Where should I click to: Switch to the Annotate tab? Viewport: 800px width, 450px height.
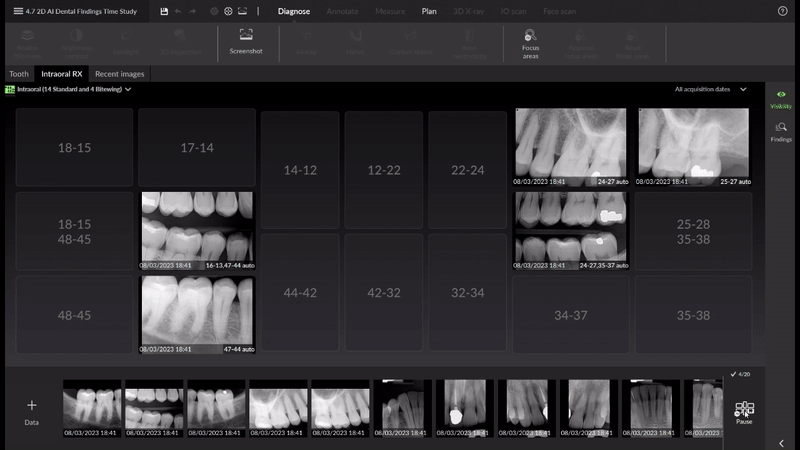point(342,11)
